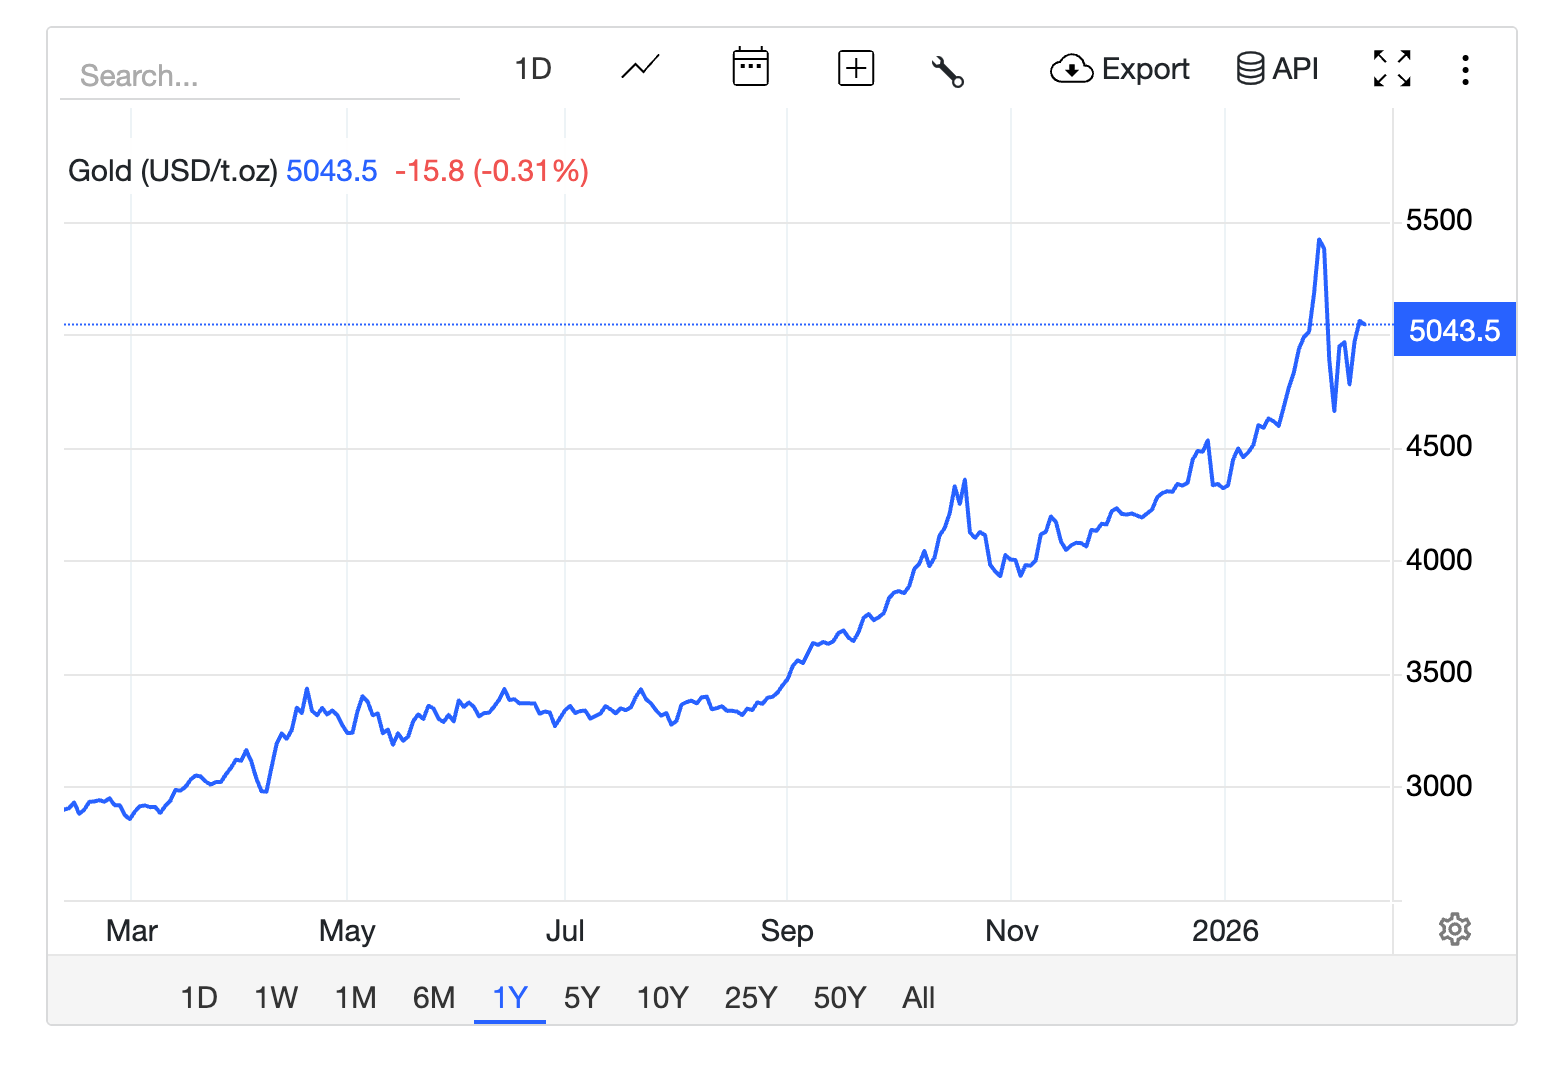Expand chart to fullscreen

1392,68
